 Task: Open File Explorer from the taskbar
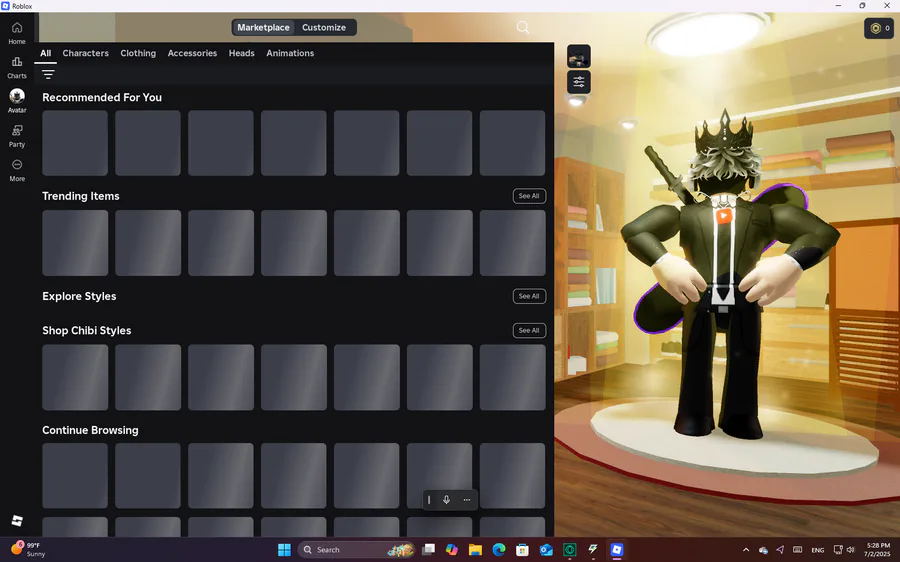[x=475, y=550]
